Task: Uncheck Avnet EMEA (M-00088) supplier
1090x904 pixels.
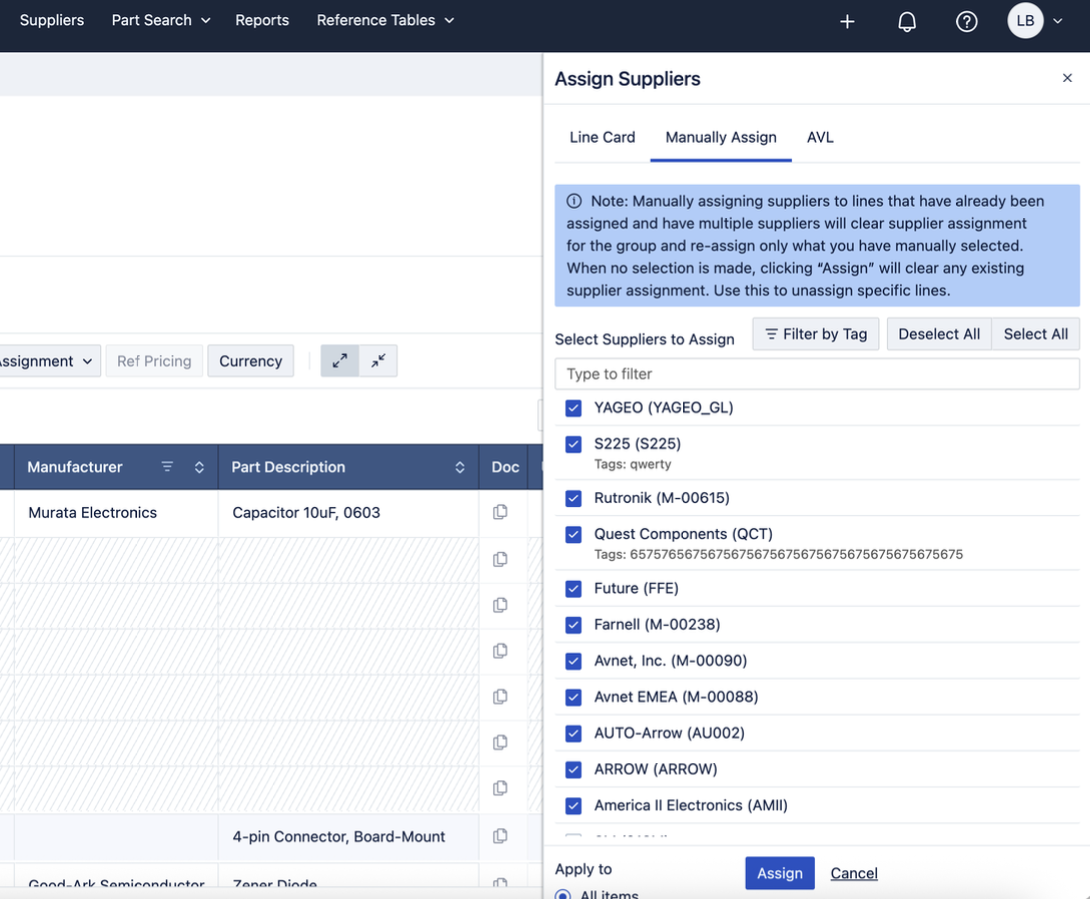Action: click(574, 697)
